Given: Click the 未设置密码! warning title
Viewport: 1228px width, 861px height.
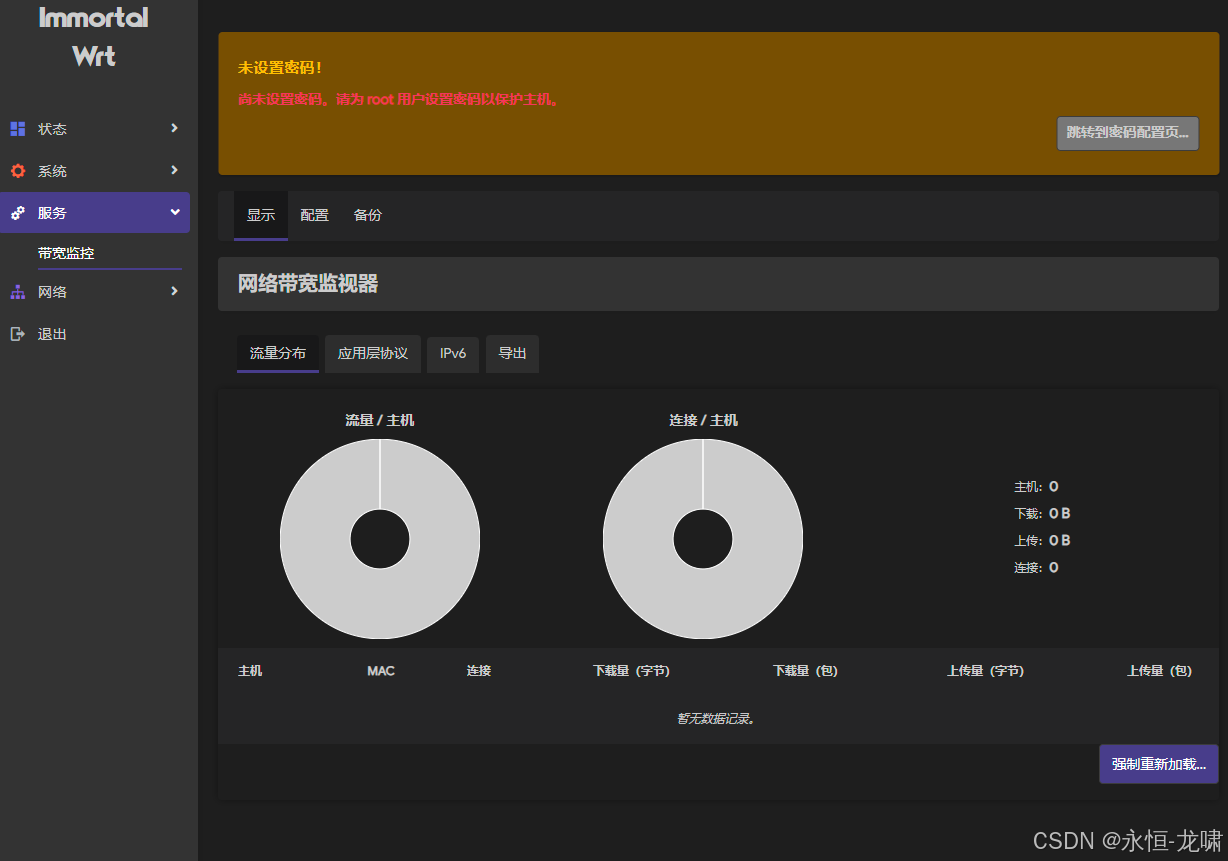Looking at the screenshot, I should 280,68.
